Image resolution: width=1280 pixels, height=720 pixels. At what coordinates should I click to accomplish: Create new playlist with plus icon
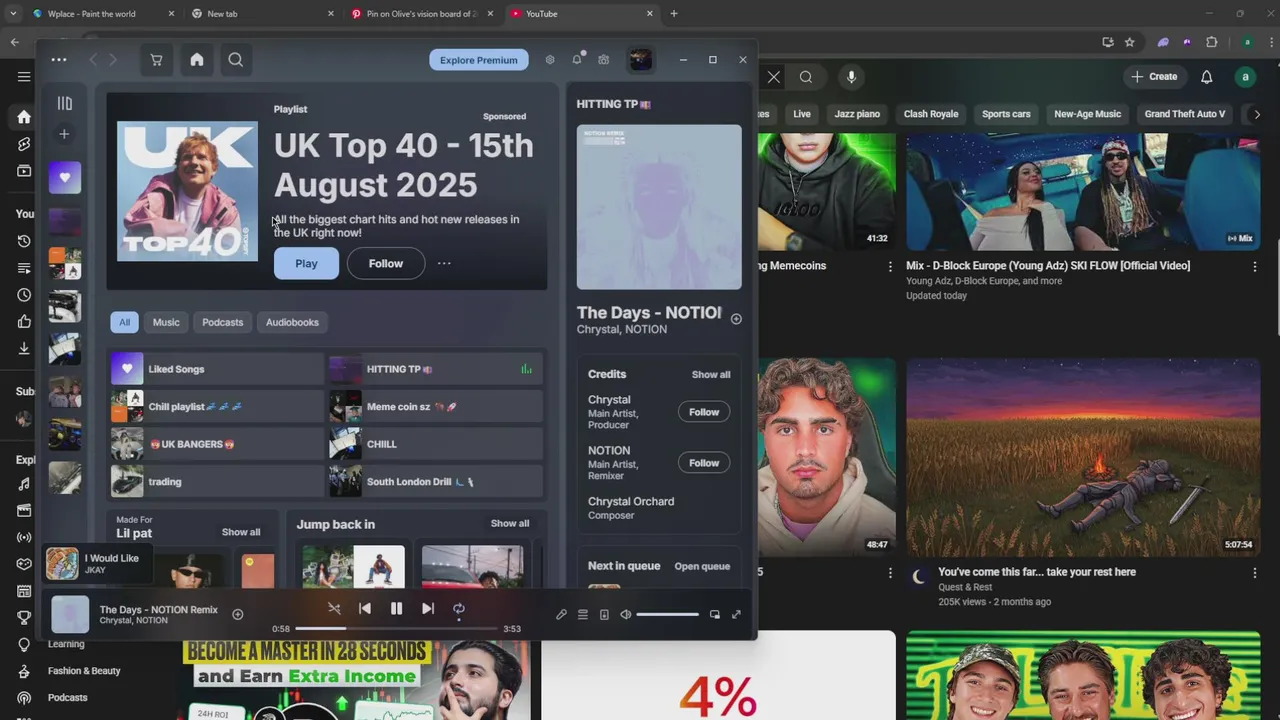65,134
